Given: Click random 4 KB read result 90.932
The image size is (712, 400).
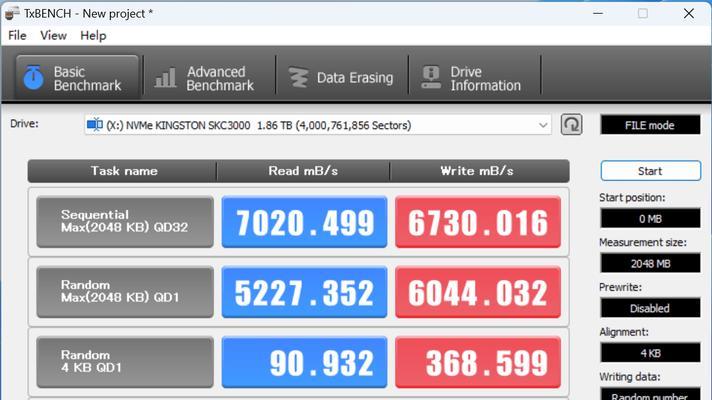Looking at the screenshot, I should tap(304, 362).
